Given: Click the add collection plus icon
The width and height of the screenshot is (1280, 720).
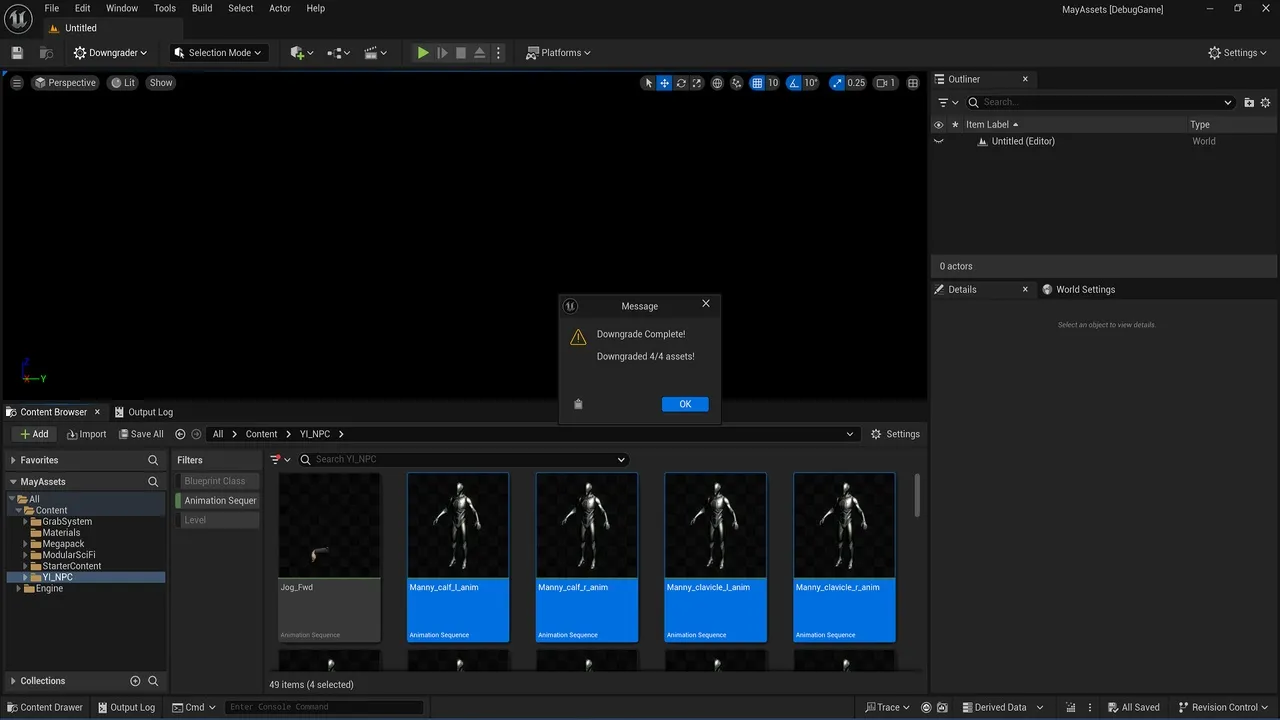Looking at the screenshot, I should pos(135,681).
